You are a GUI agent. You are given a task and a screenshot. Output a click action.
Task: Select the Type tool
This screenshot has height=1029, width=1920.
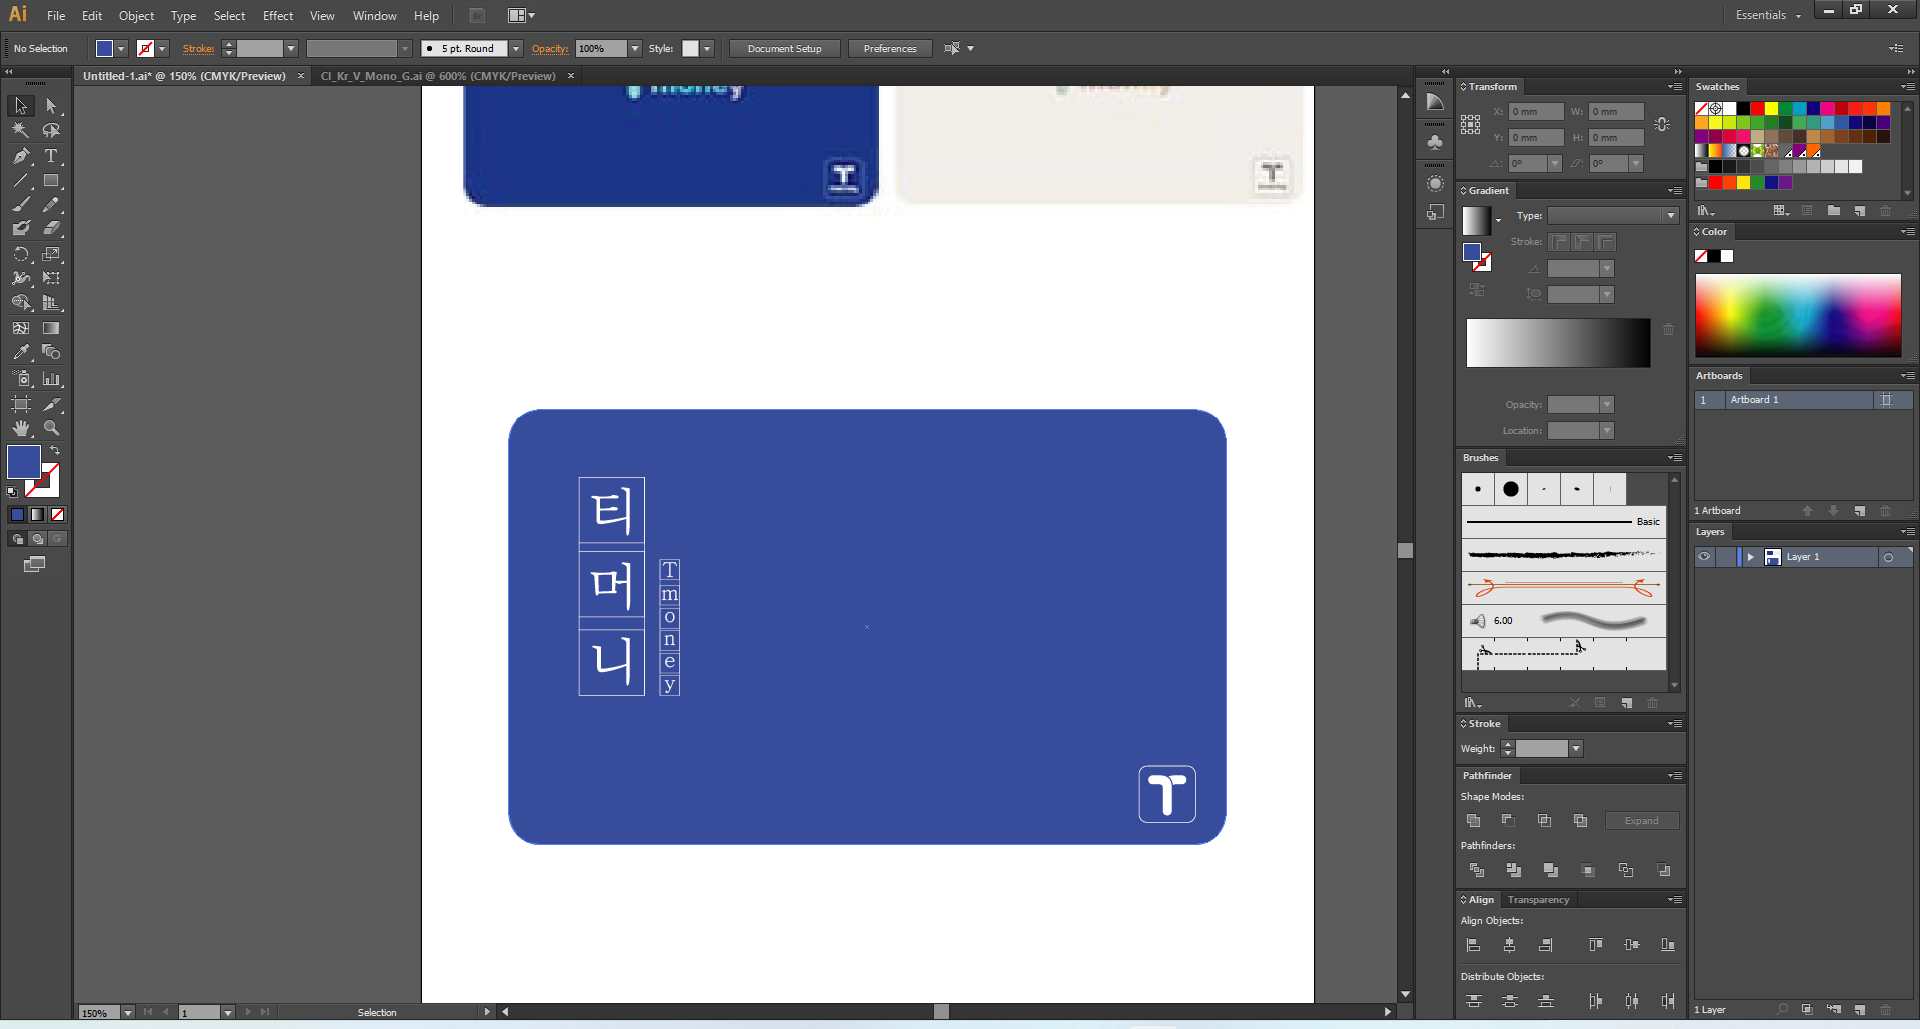tap(51, 156)
